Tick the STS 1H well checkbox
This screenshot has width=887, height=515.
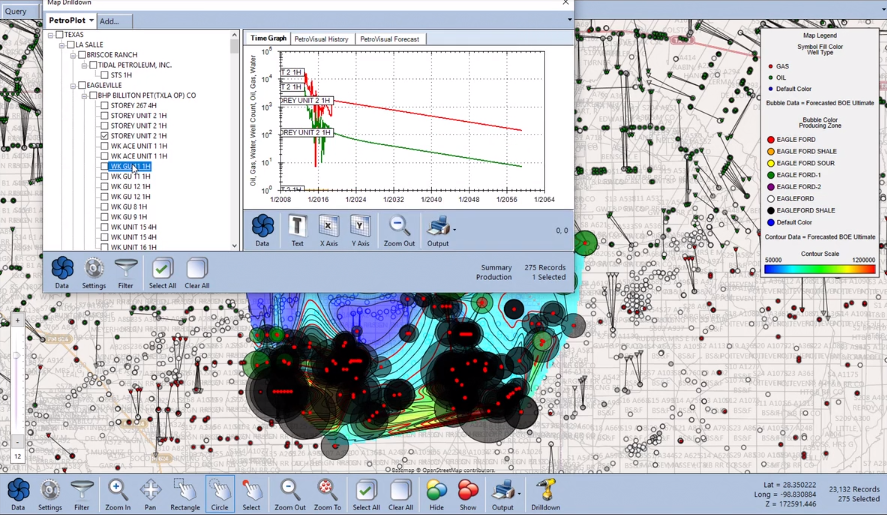(105, 75)
